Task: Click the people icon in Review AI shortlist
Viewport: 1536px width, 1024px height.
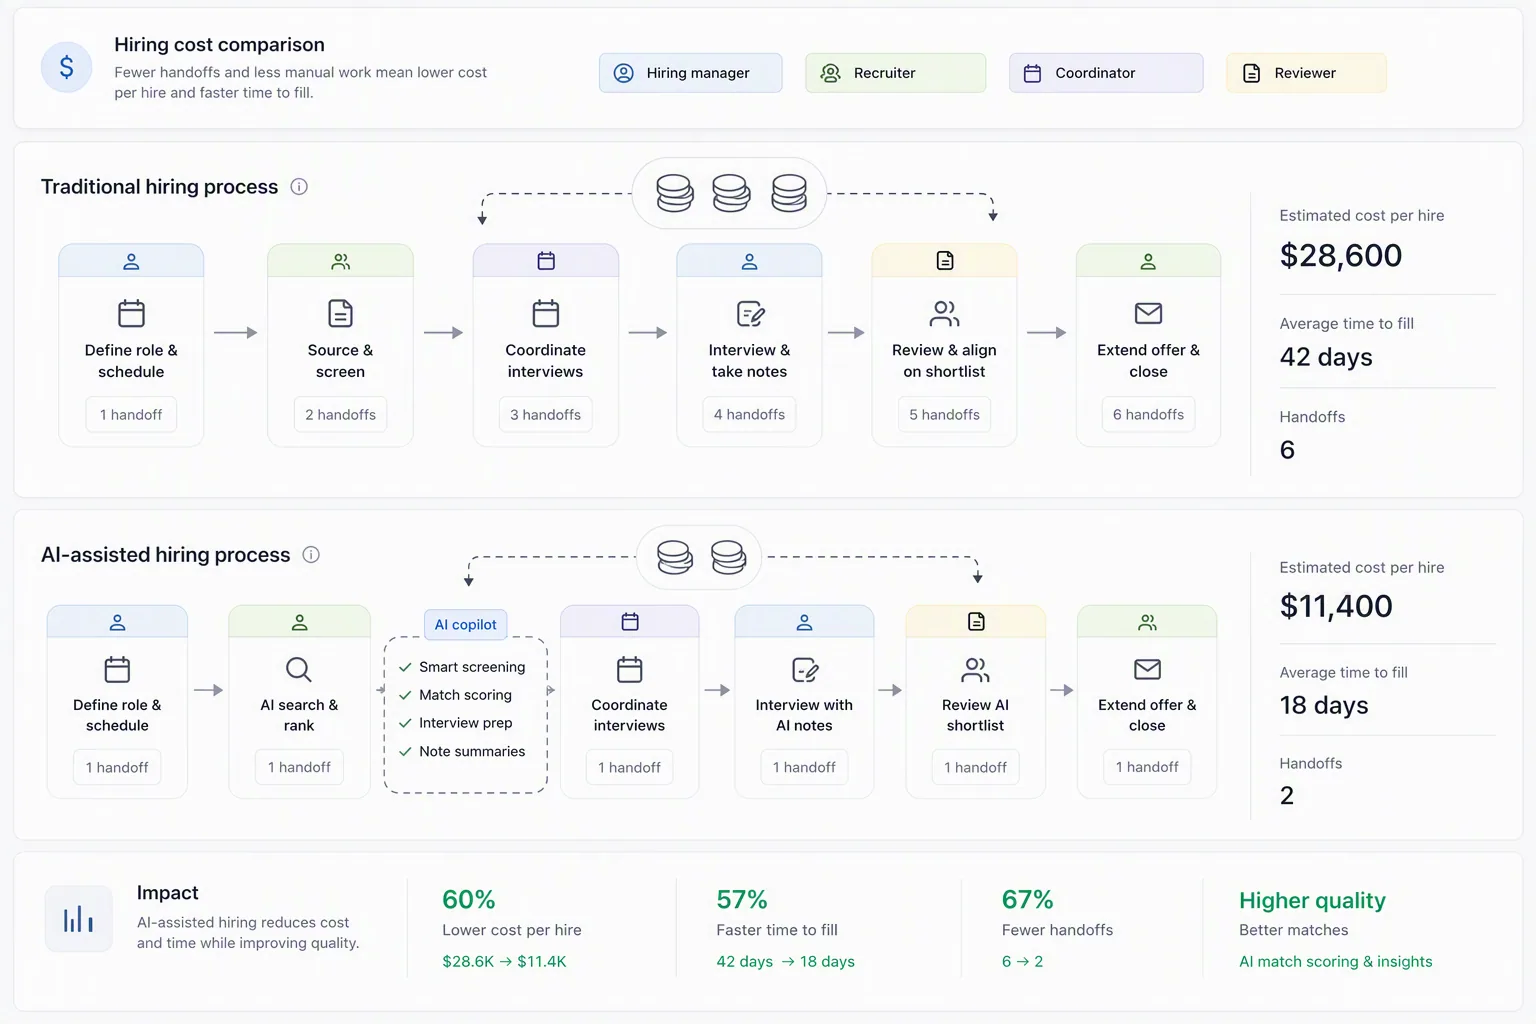Action: 975,669
